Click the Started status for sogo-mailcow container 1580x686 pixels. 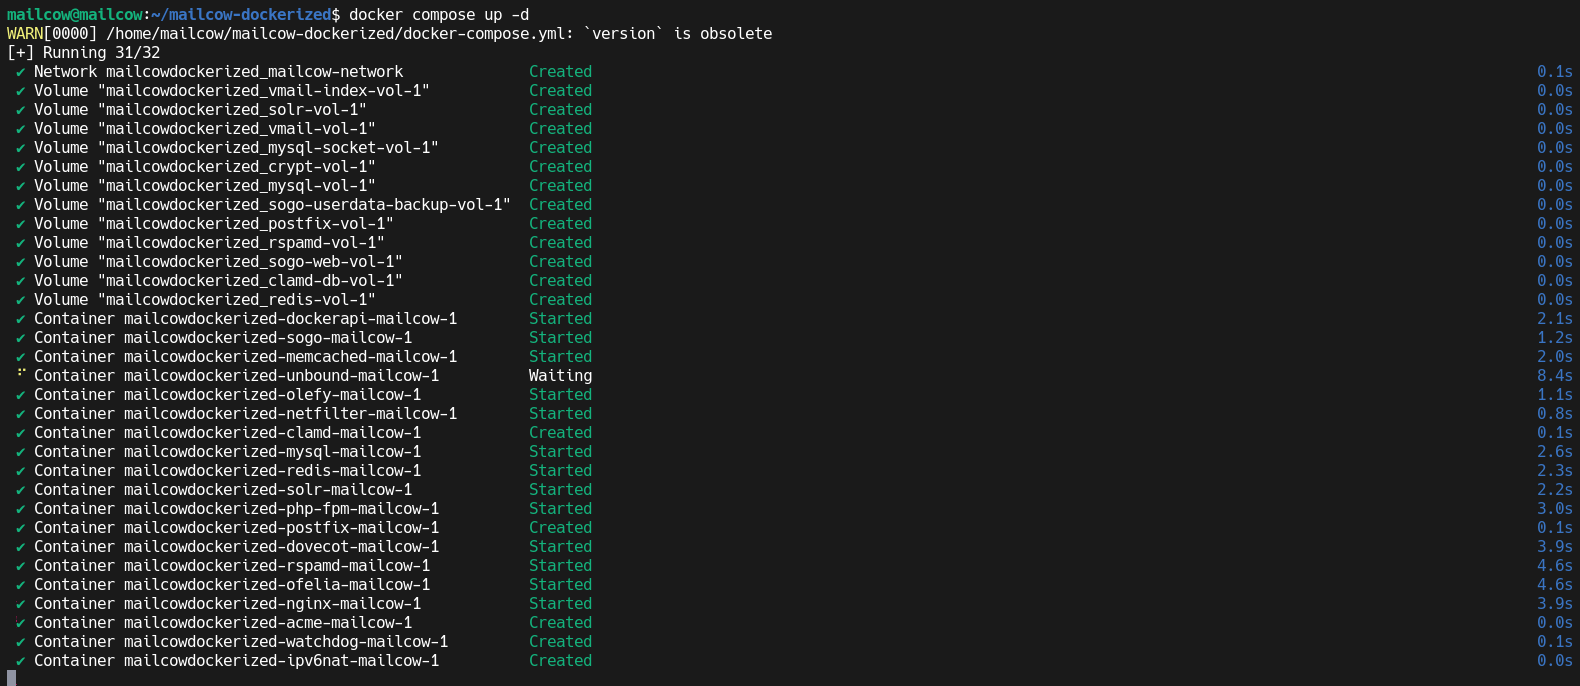coord(560,338)
